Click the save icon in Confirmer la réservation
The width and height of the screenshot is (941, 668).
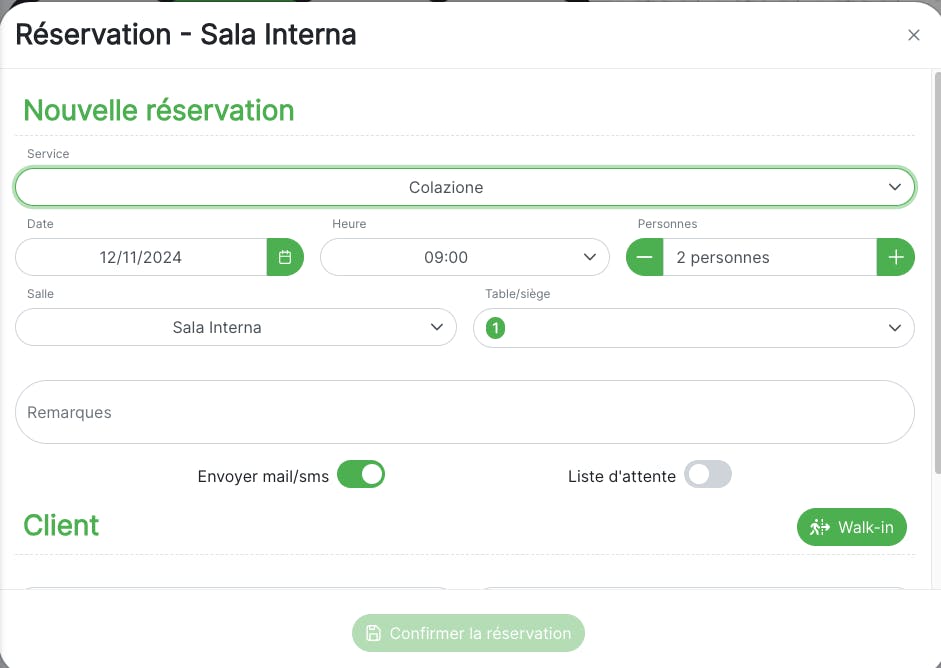373,633
